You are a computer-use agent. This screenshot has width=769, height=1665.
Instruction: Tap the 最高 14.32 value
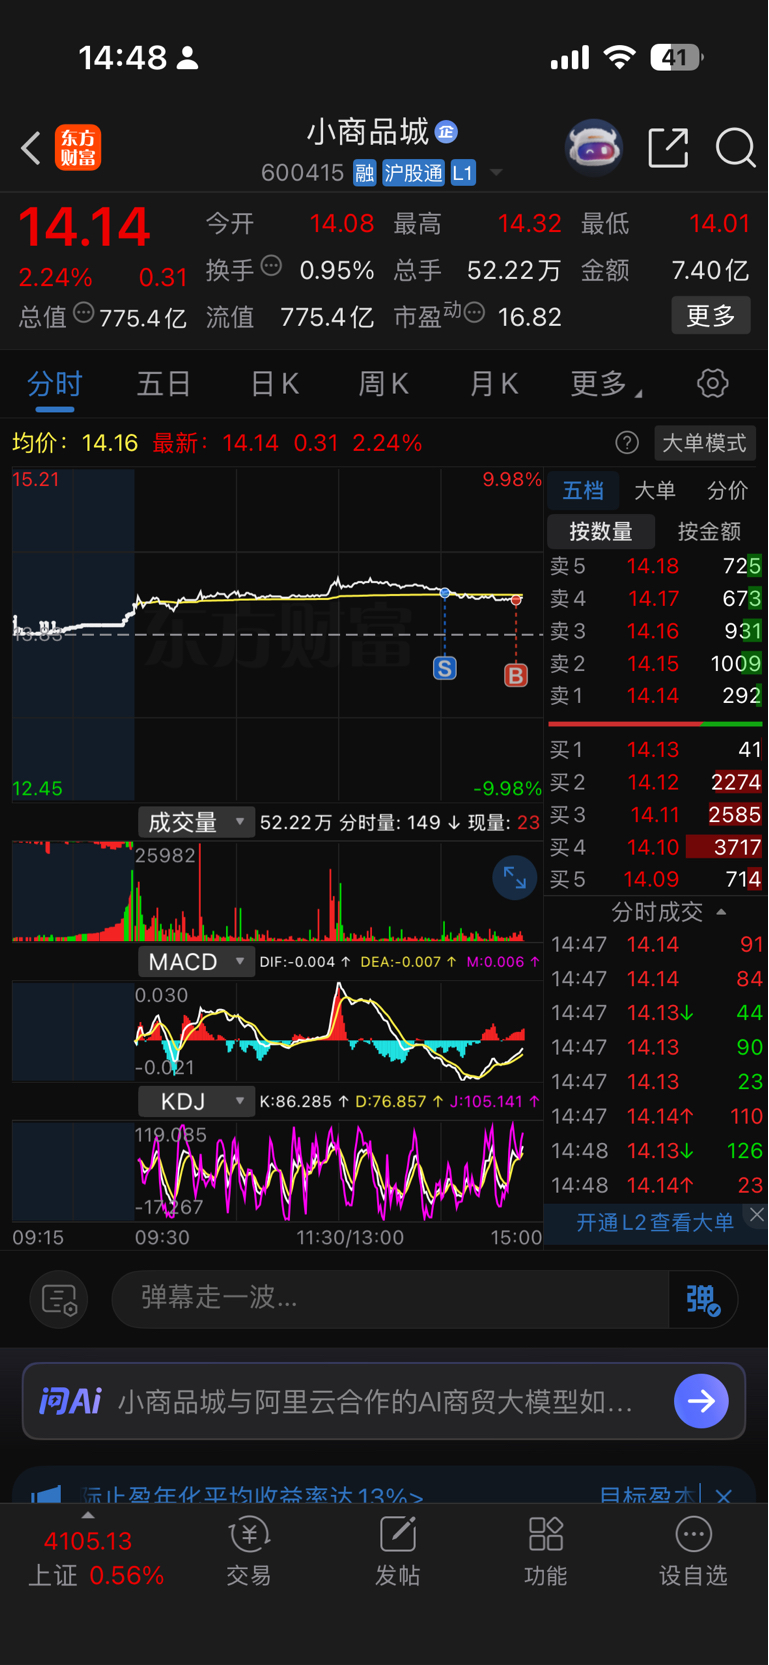(x=529, y=223)
